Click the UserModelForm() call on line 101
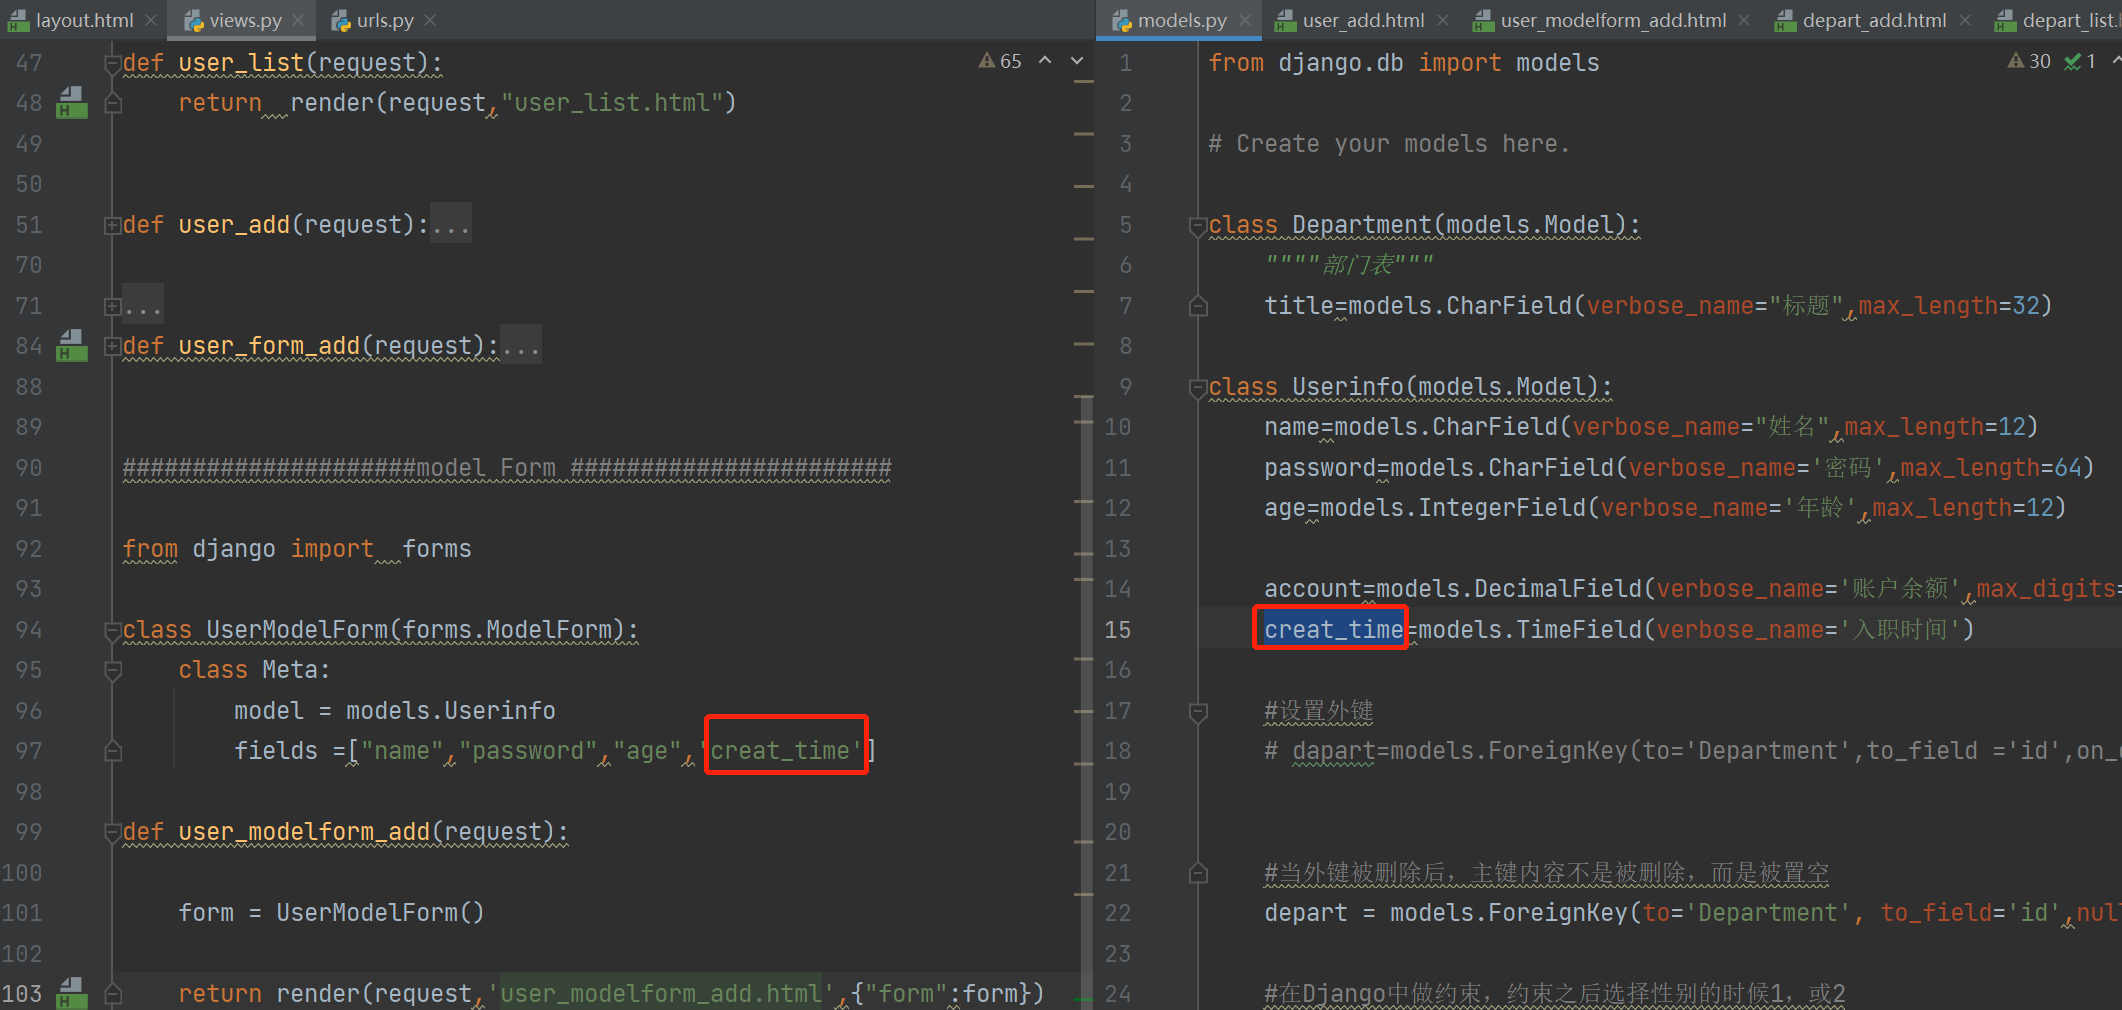The image size is (2122, 1010). tap(380, 912)
